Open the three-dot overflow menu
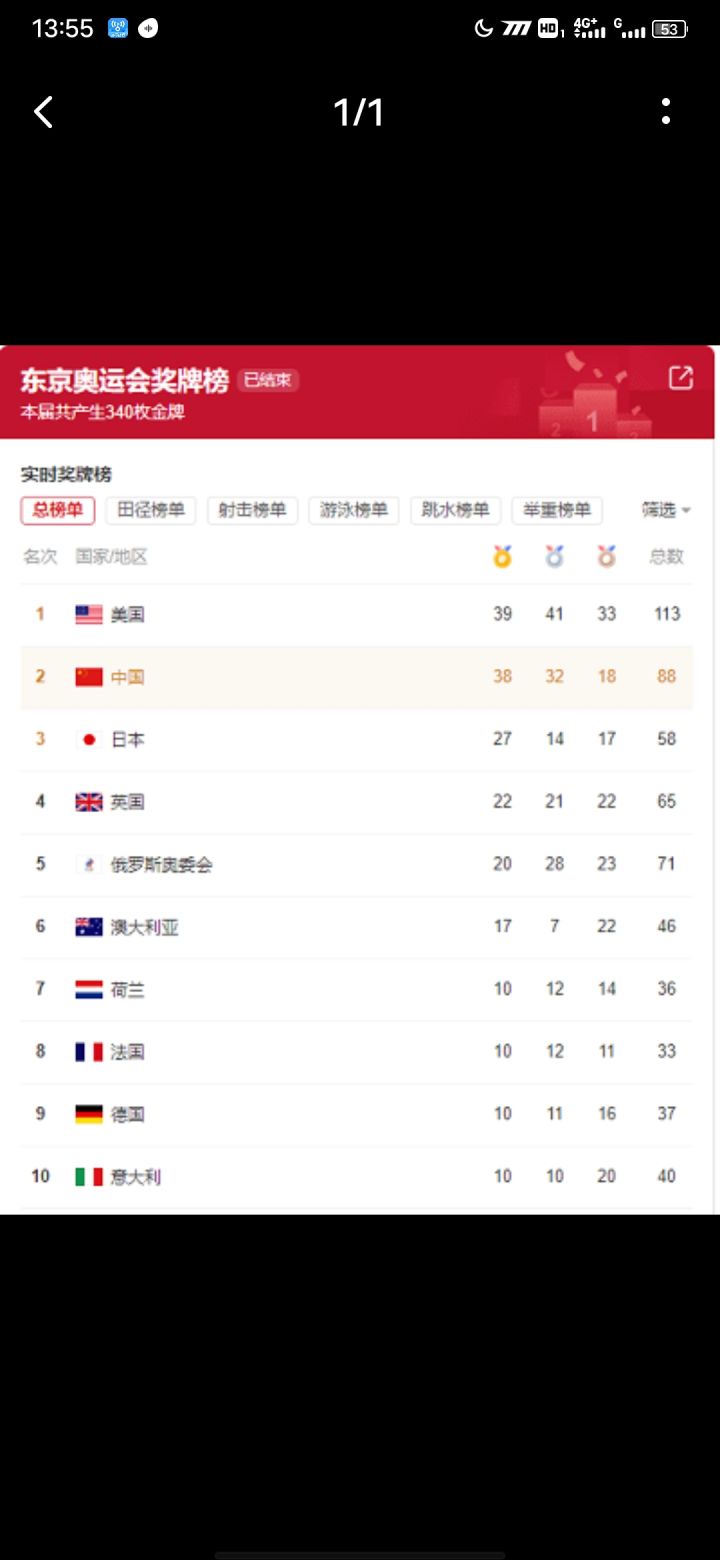Viewport: 720px width, 1560px height. (x=666, y=112)
